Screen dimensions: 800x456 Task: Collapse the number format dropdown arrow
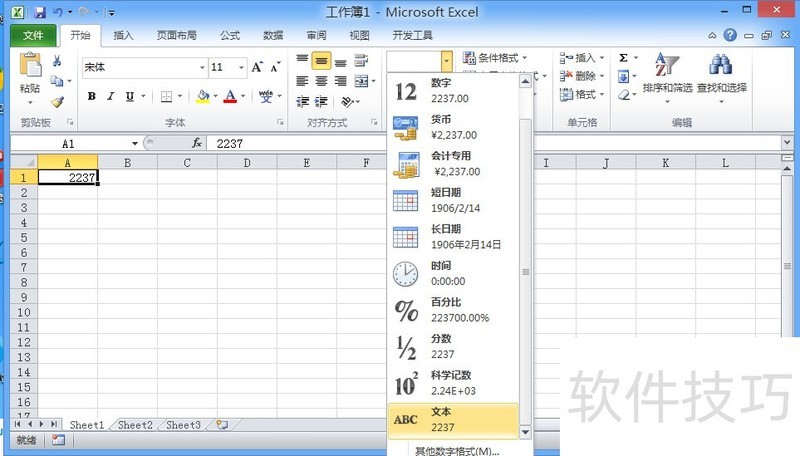click(x=447, y=61)
